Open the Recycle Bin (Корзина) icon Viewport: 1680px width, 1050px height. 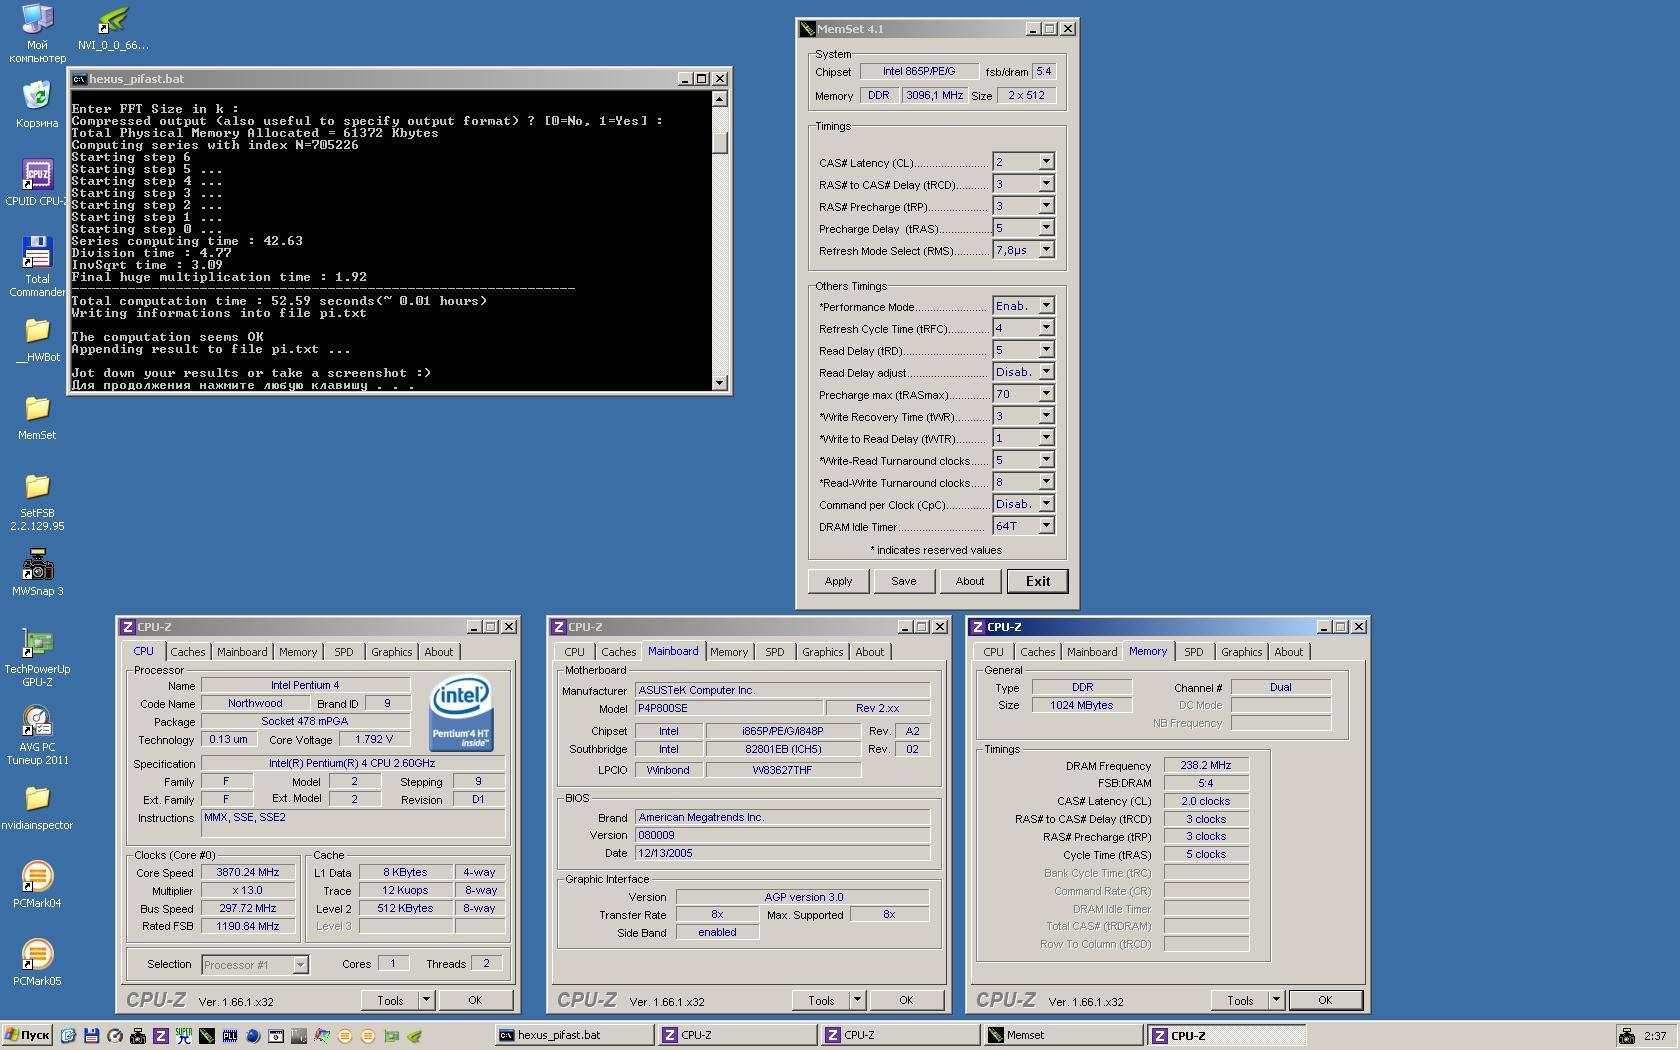(37, 105)
